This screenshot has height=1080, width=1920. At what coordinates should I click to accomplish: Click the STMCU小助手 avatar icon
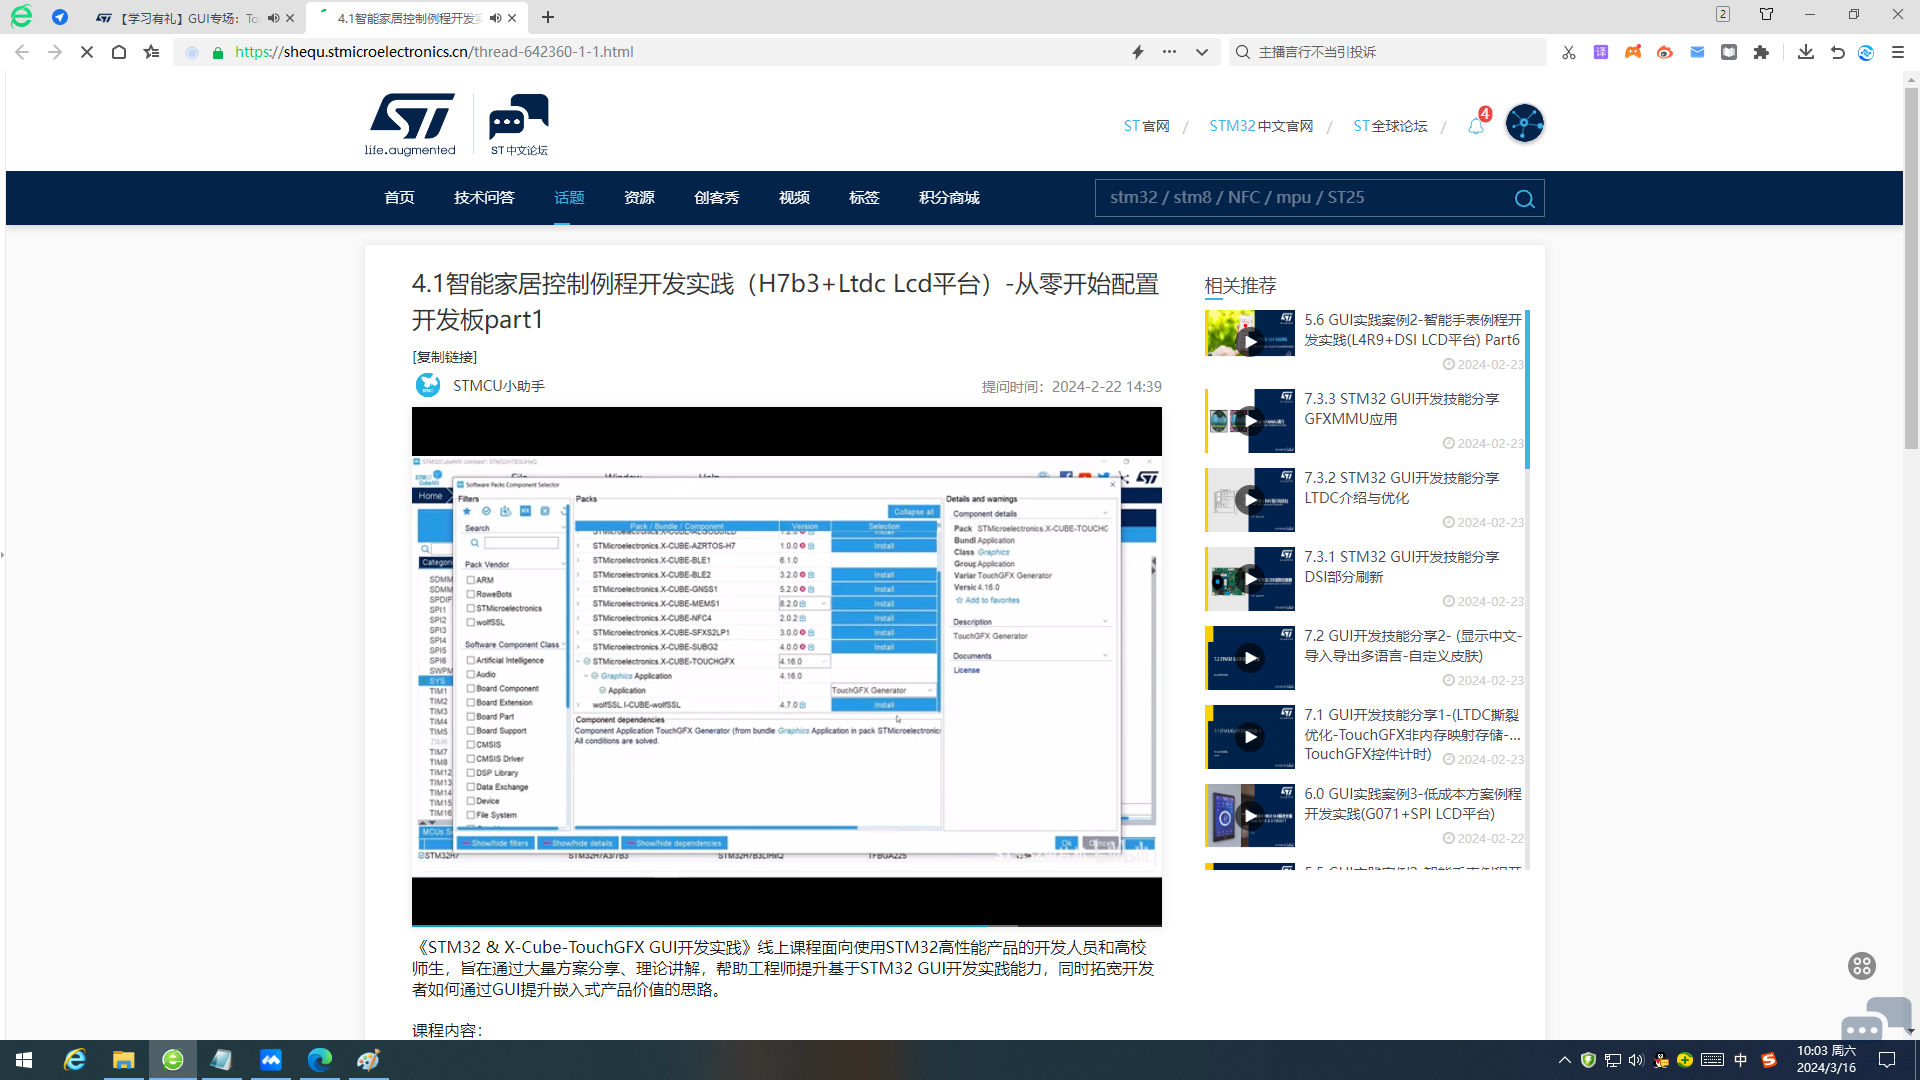click(x=428, y=385)
